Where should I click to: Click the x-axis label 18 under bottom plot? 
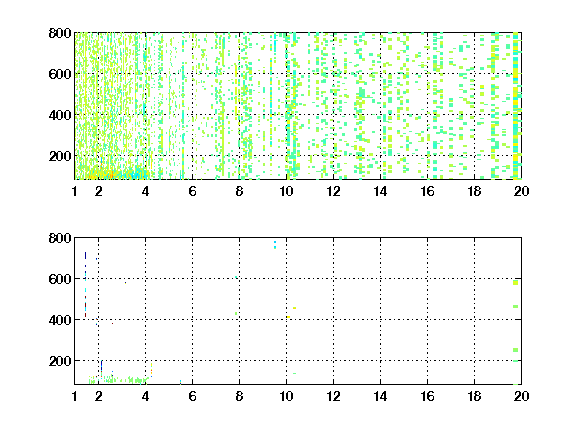point(474,396)
